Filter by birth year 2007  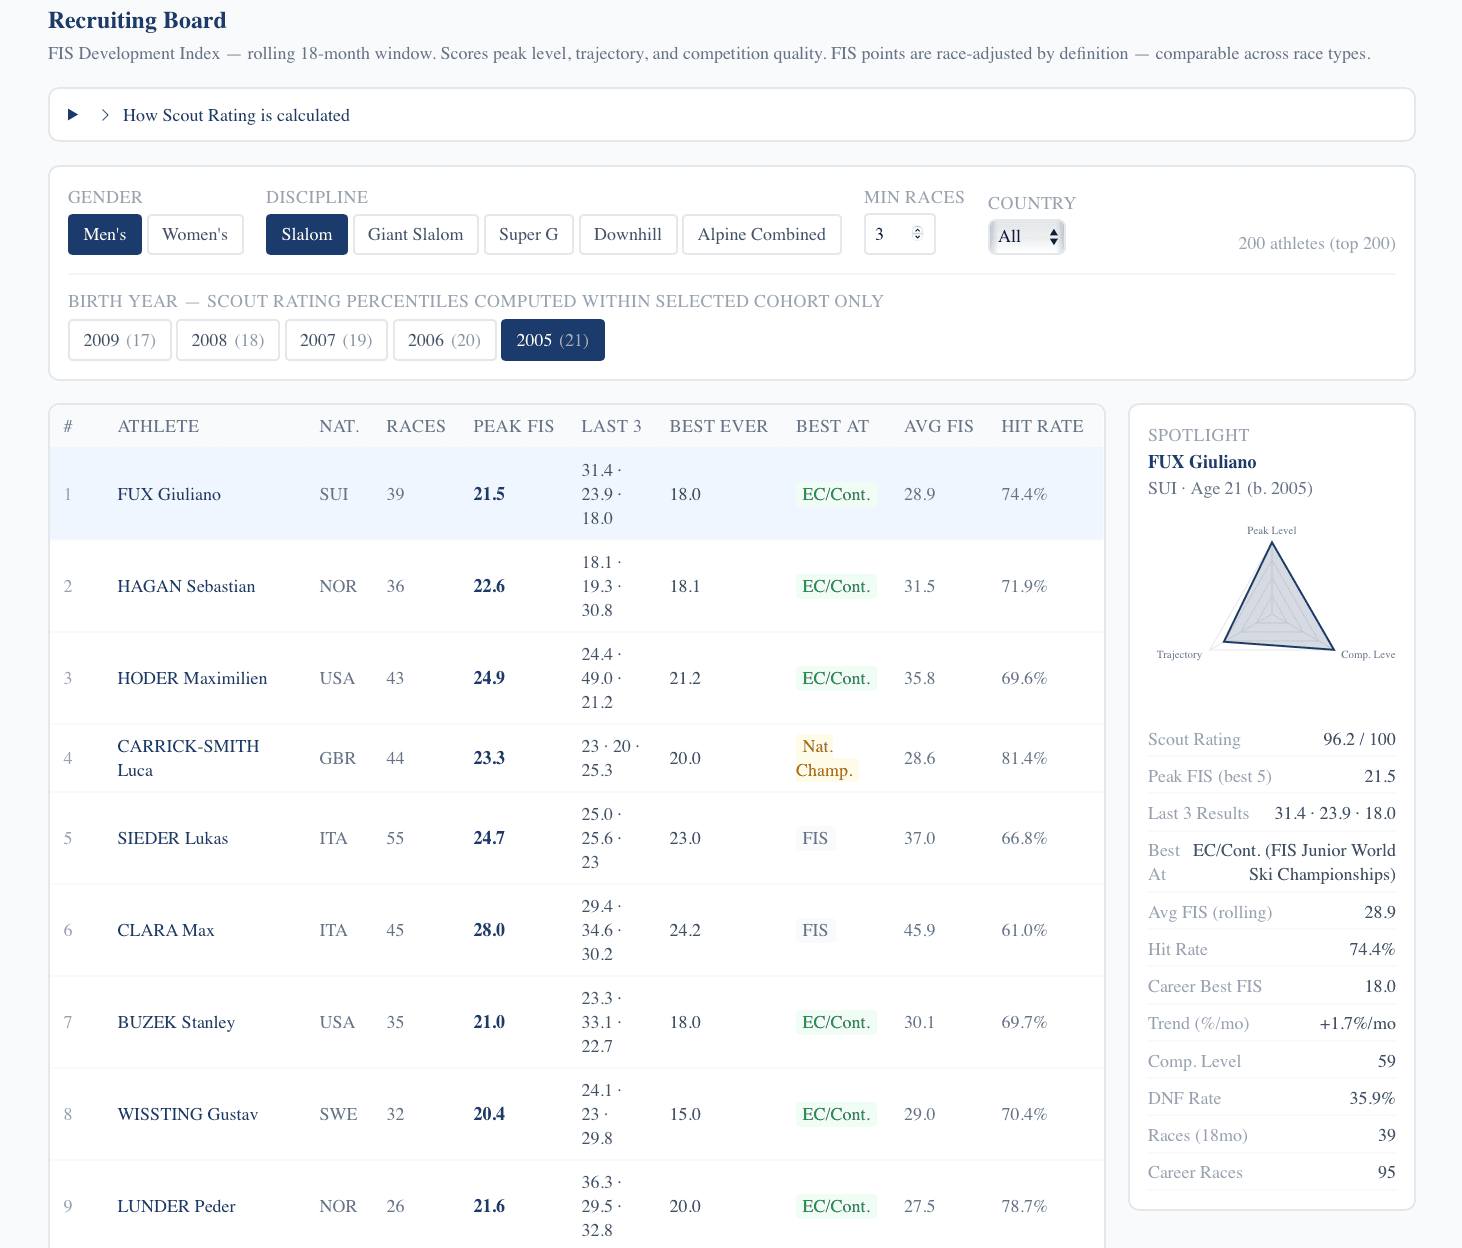[x=335, y=340]
